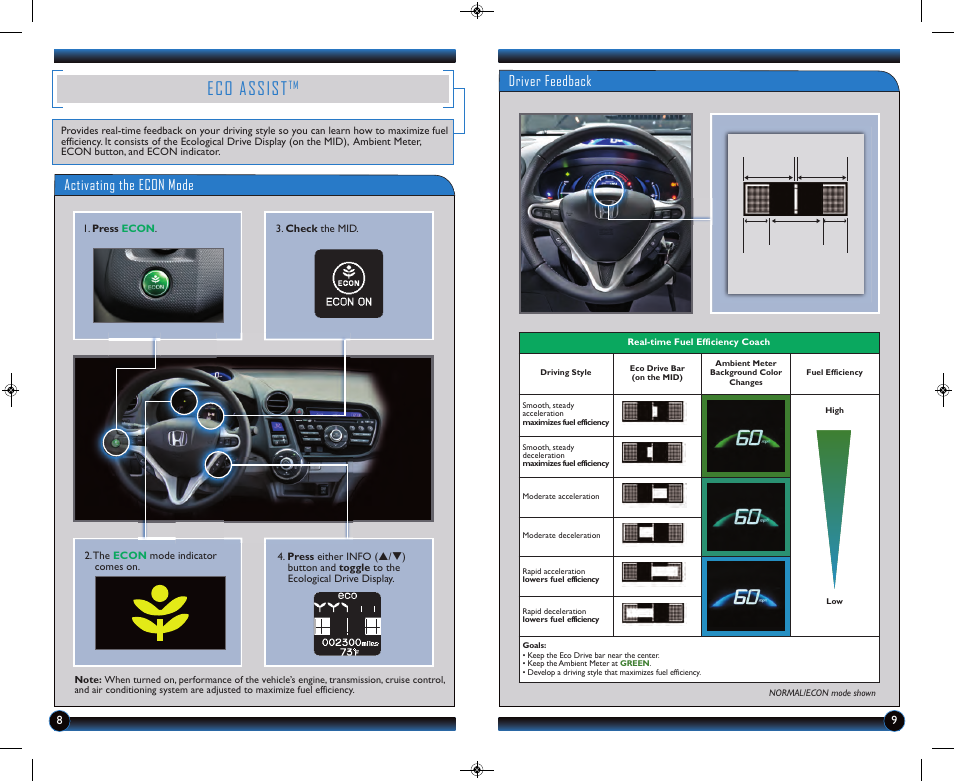Viewport: 954px width, 781px height.
Task: Click the green ECON button photo
Action: pyautogui.click(x=158, y=285)
